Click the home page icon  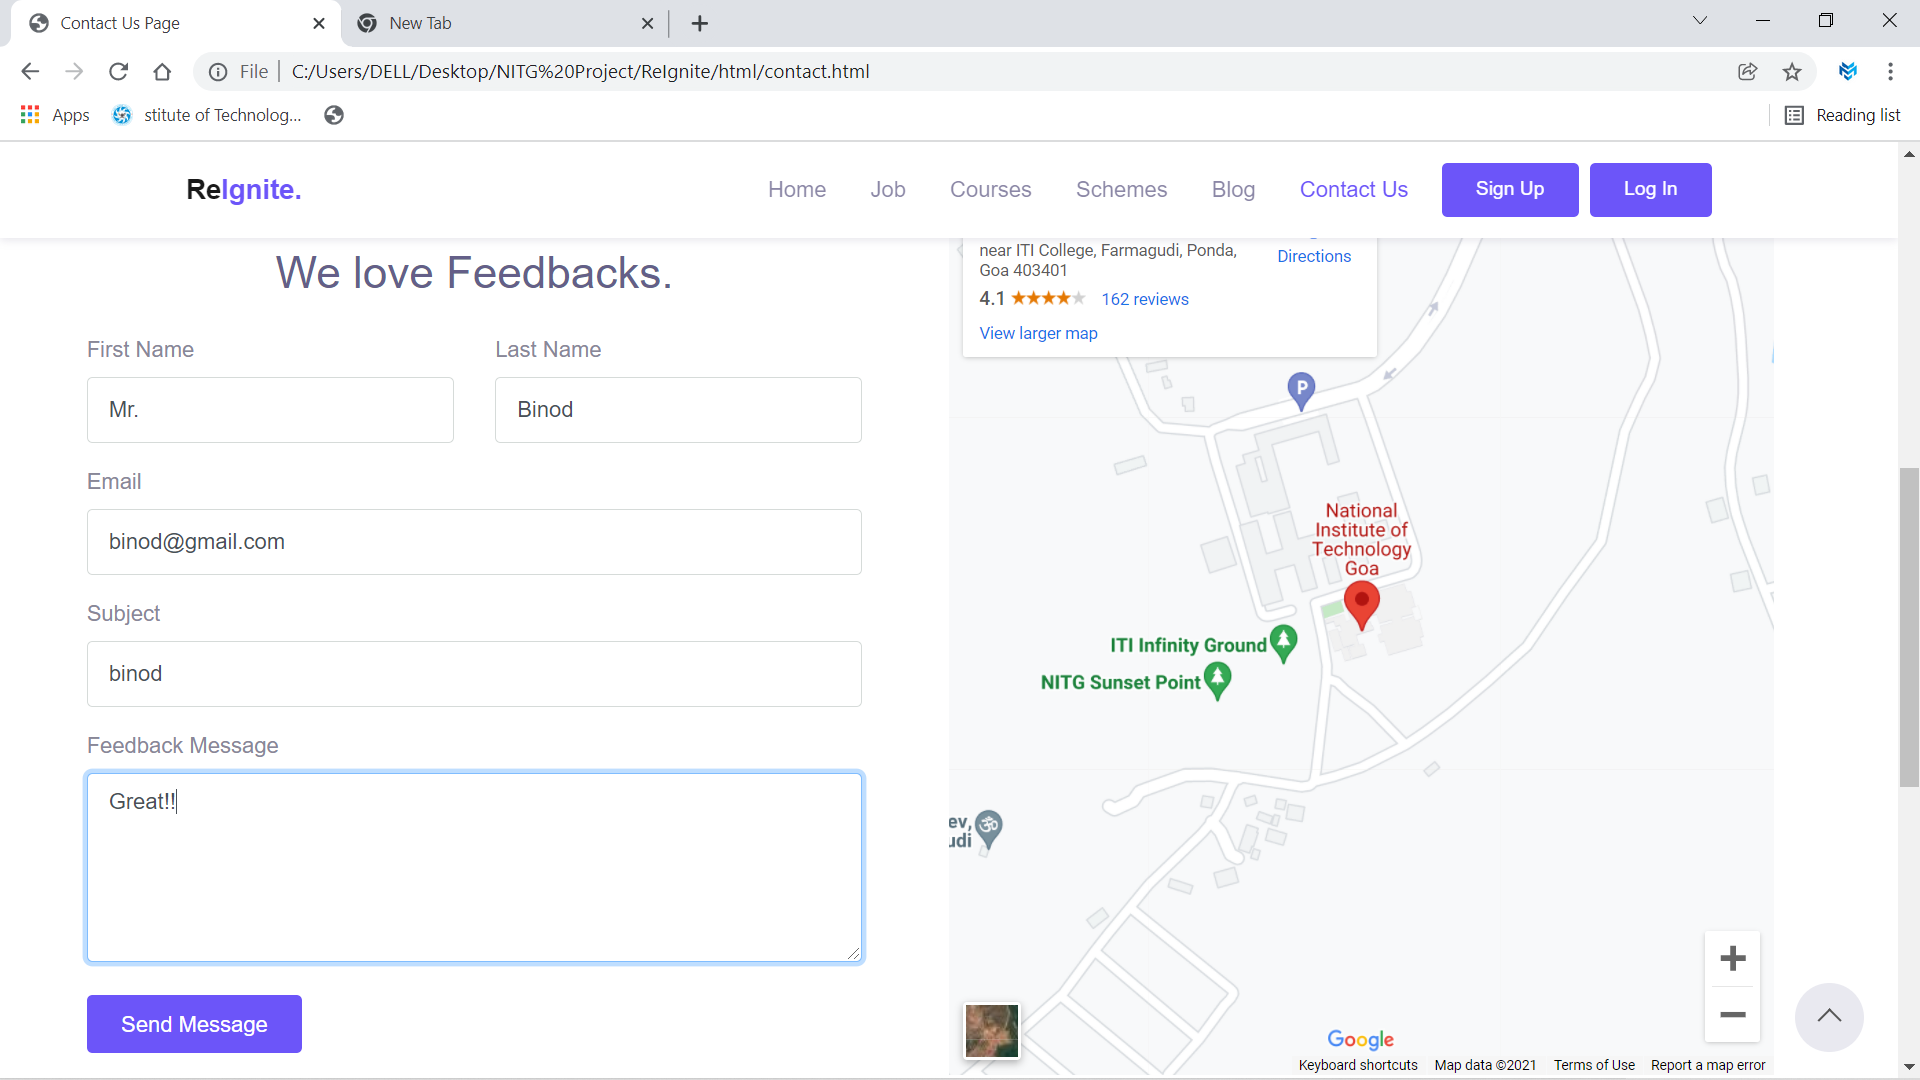point(162,71)
